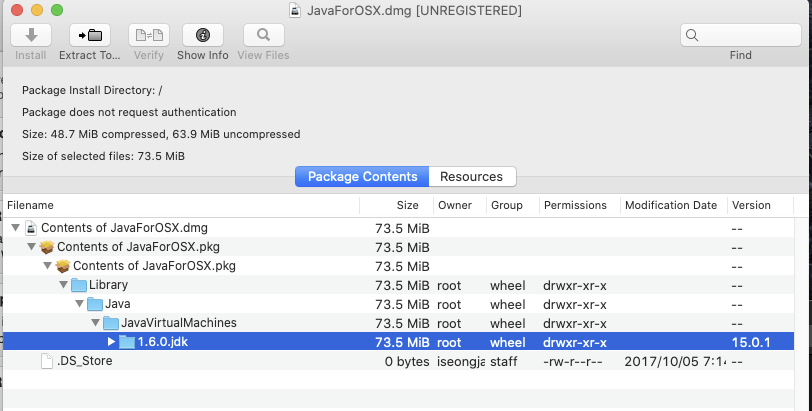
Task: Click the 1.6.0.jdk folder icon
Action: coord(127,342)
